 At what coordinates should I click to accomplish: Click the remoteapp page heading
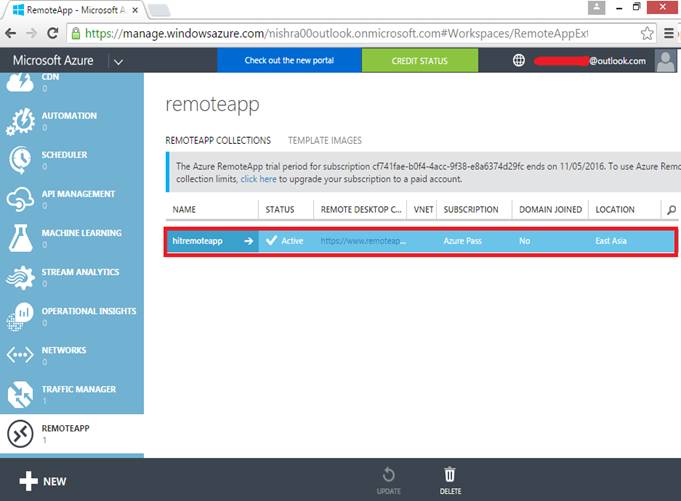(212, 105)
